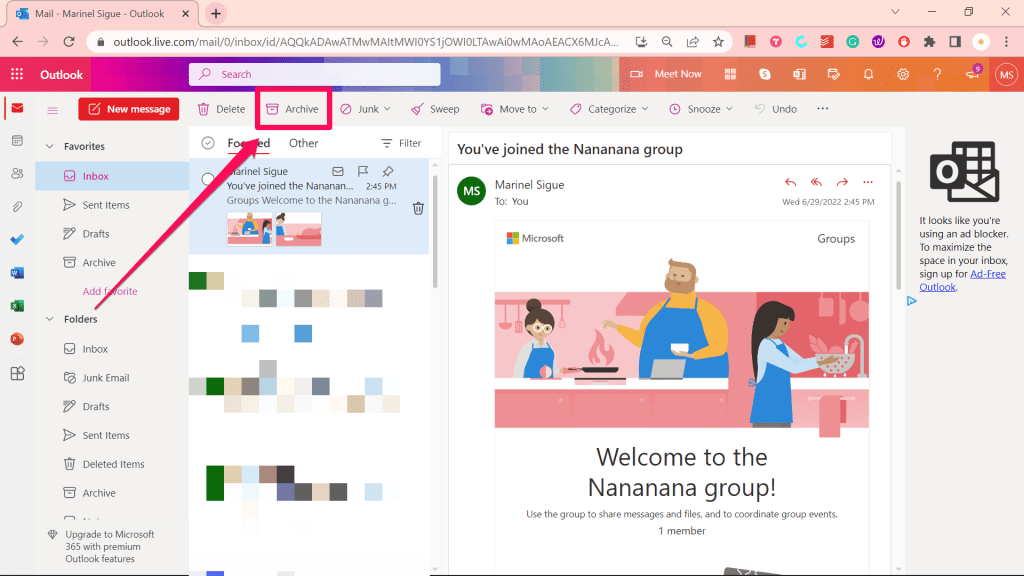
Task: Click the message list scrollbar
Action: tap(434, 230)
